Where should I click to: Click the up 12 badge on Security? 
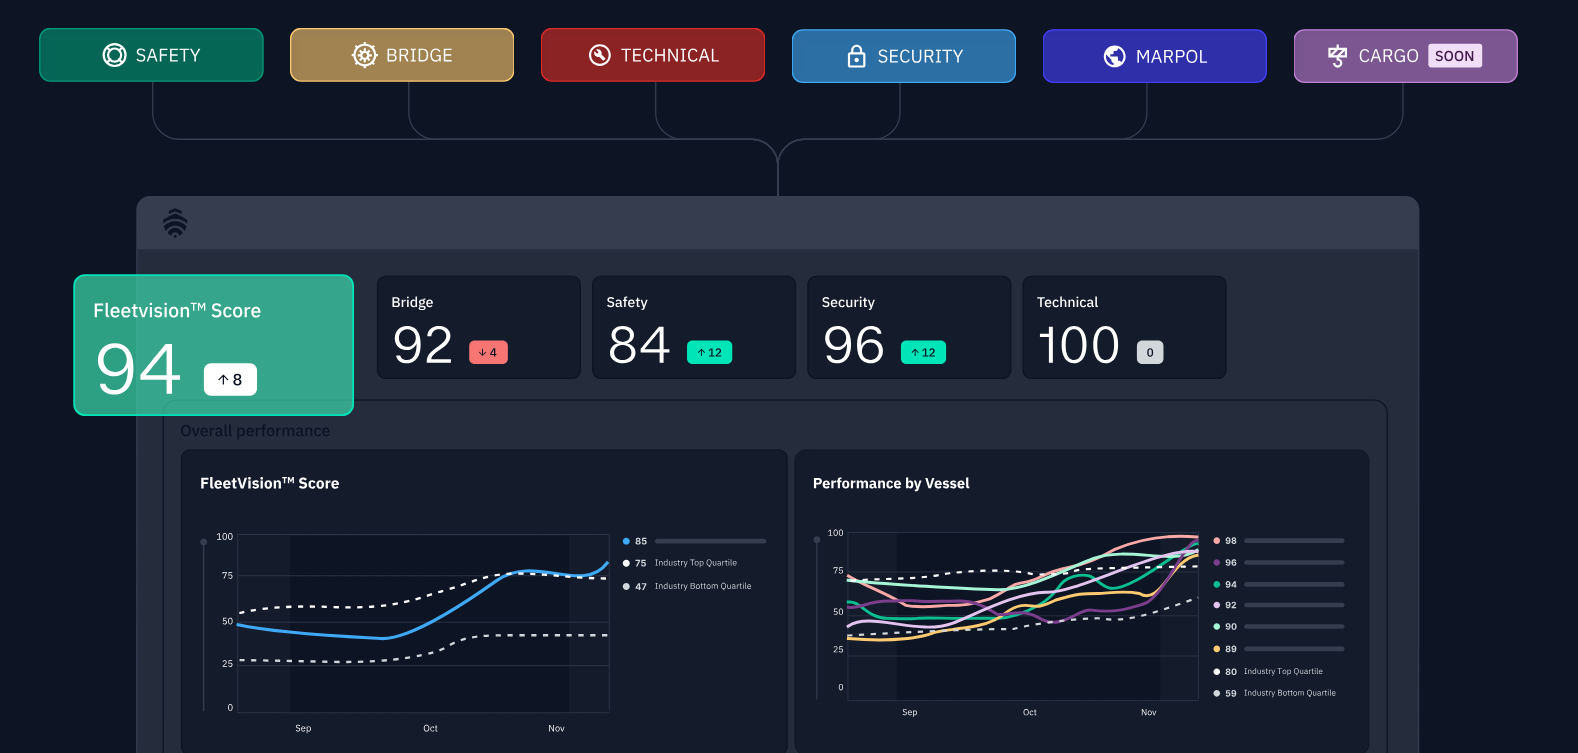point(923,352)
